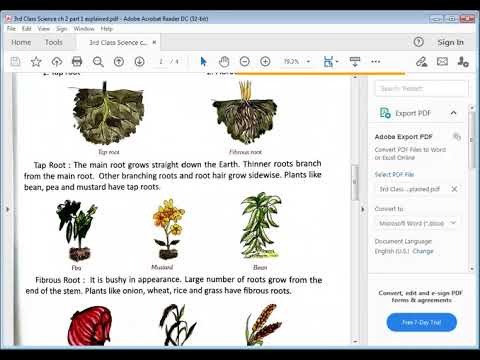Image resolution: width=480 pixels, height=360 pixels.
Task: Click the fibrous root illustration
Action: tap(245, 113)
